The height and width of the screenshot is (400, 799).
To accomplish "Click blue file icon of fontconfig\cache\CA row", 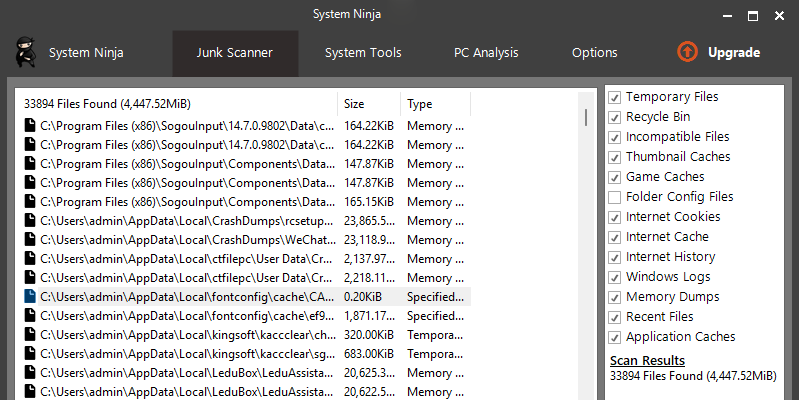I will coord(31,297).
